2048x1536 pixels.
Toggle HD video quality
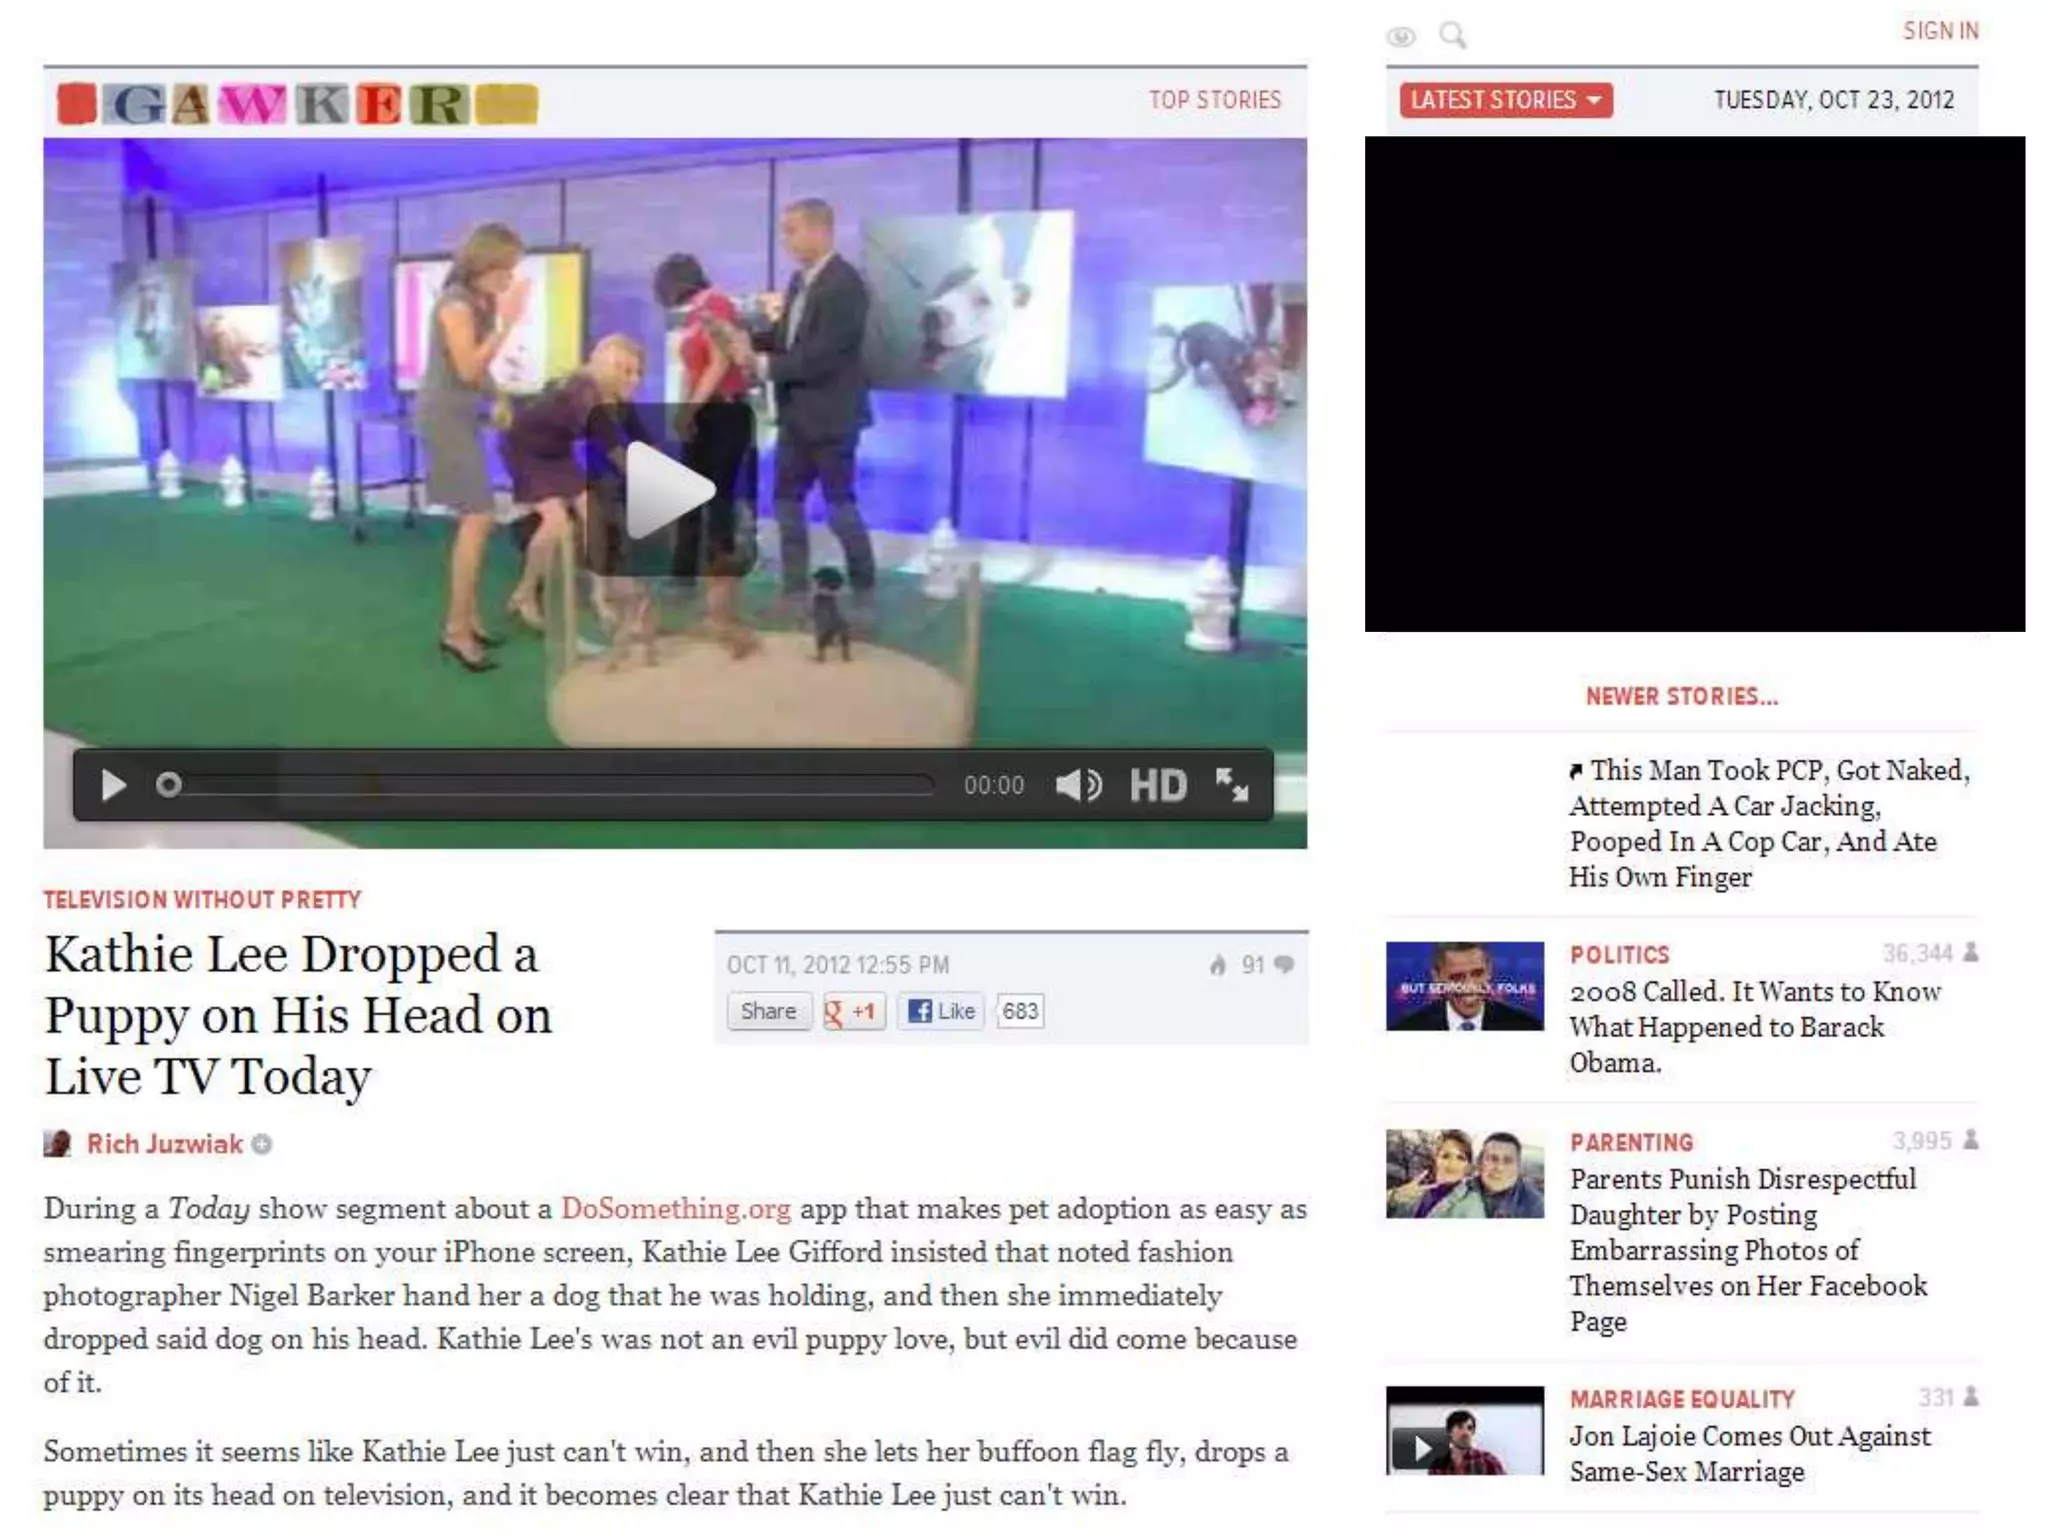pyautogui.click(x=1158, y=785)
